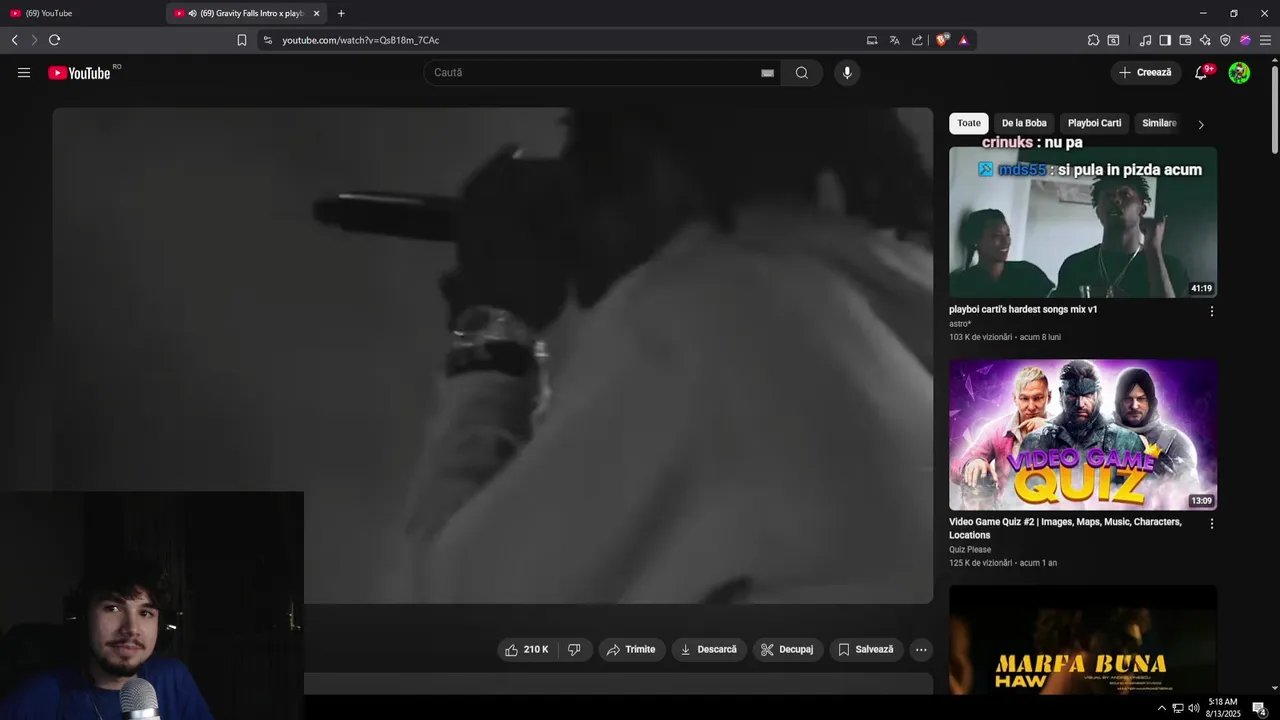Click the Descarcă download button
The image size is (1280, 720).
coord(709,650)
